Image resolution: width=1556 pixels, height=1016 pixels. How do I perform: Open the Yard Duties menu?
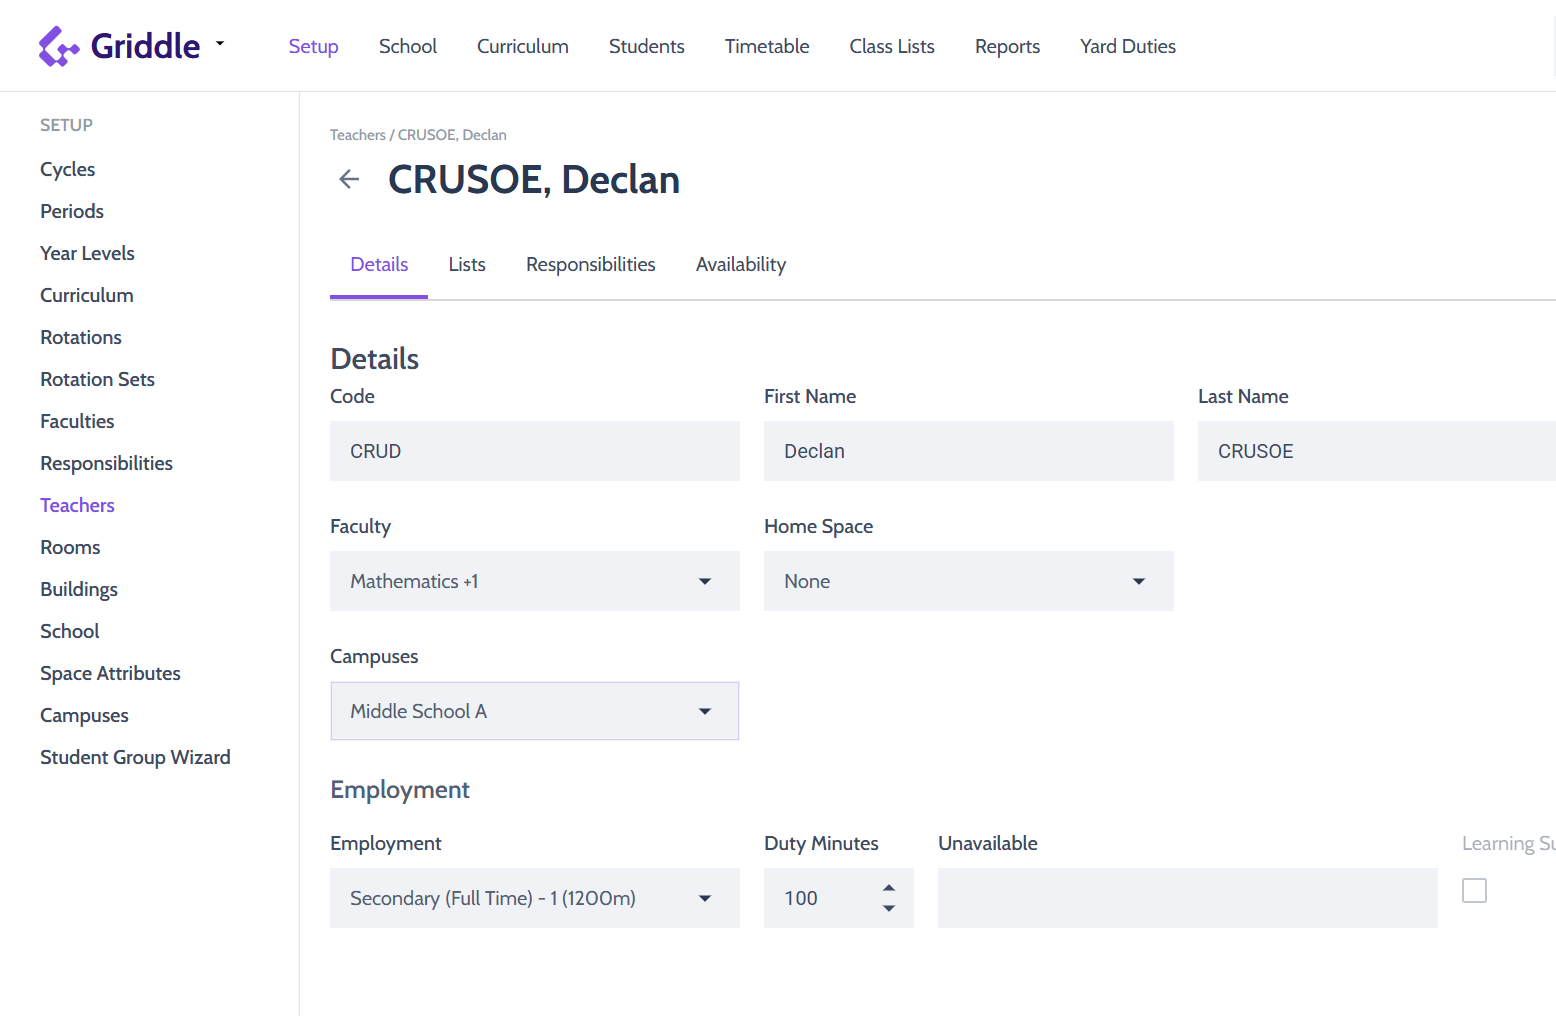pos(1128,46)
